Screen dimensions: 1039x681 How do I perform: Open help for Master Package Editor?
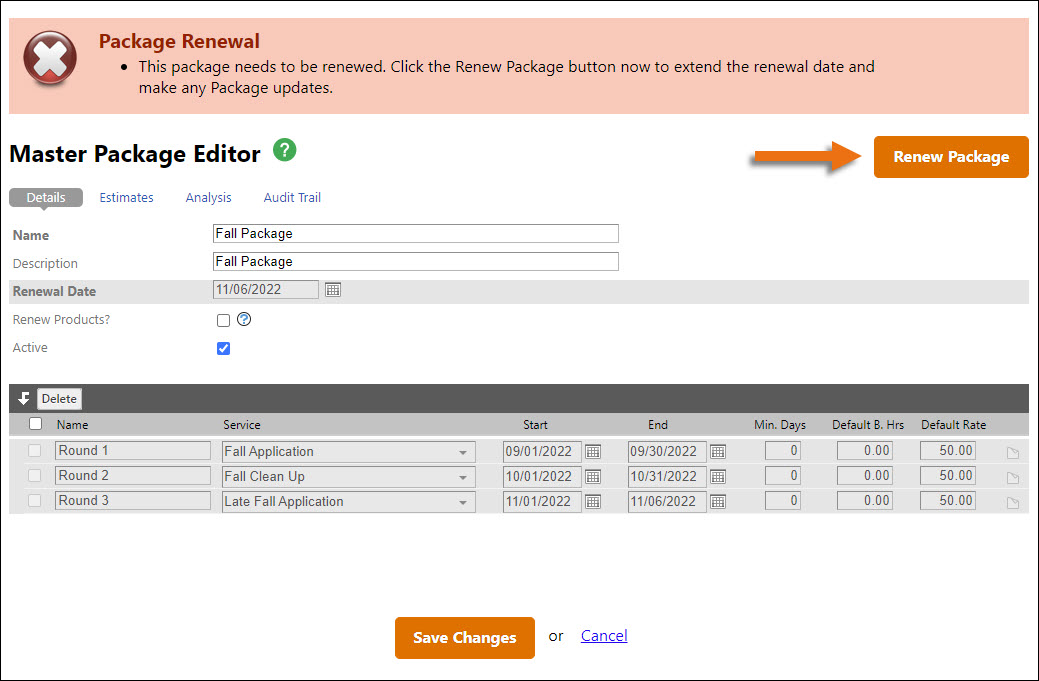point(284,149)
